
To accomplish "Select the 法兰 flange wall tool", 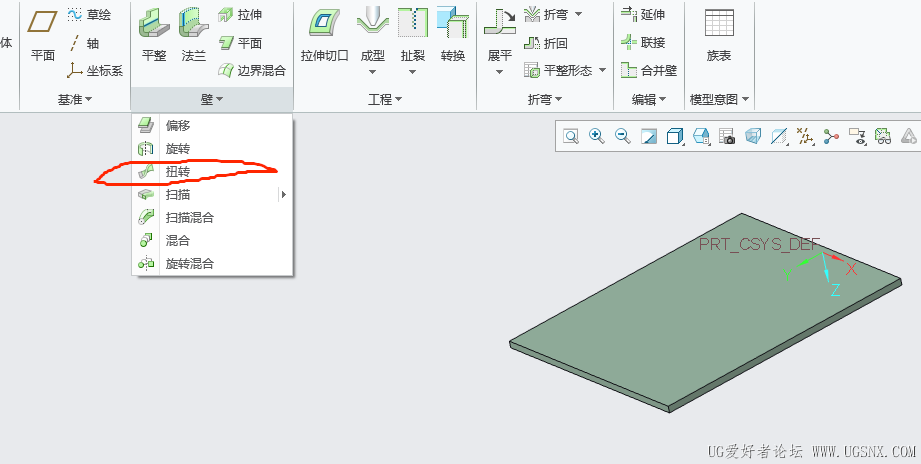I will pyautogui.click(x=194, y=35).
